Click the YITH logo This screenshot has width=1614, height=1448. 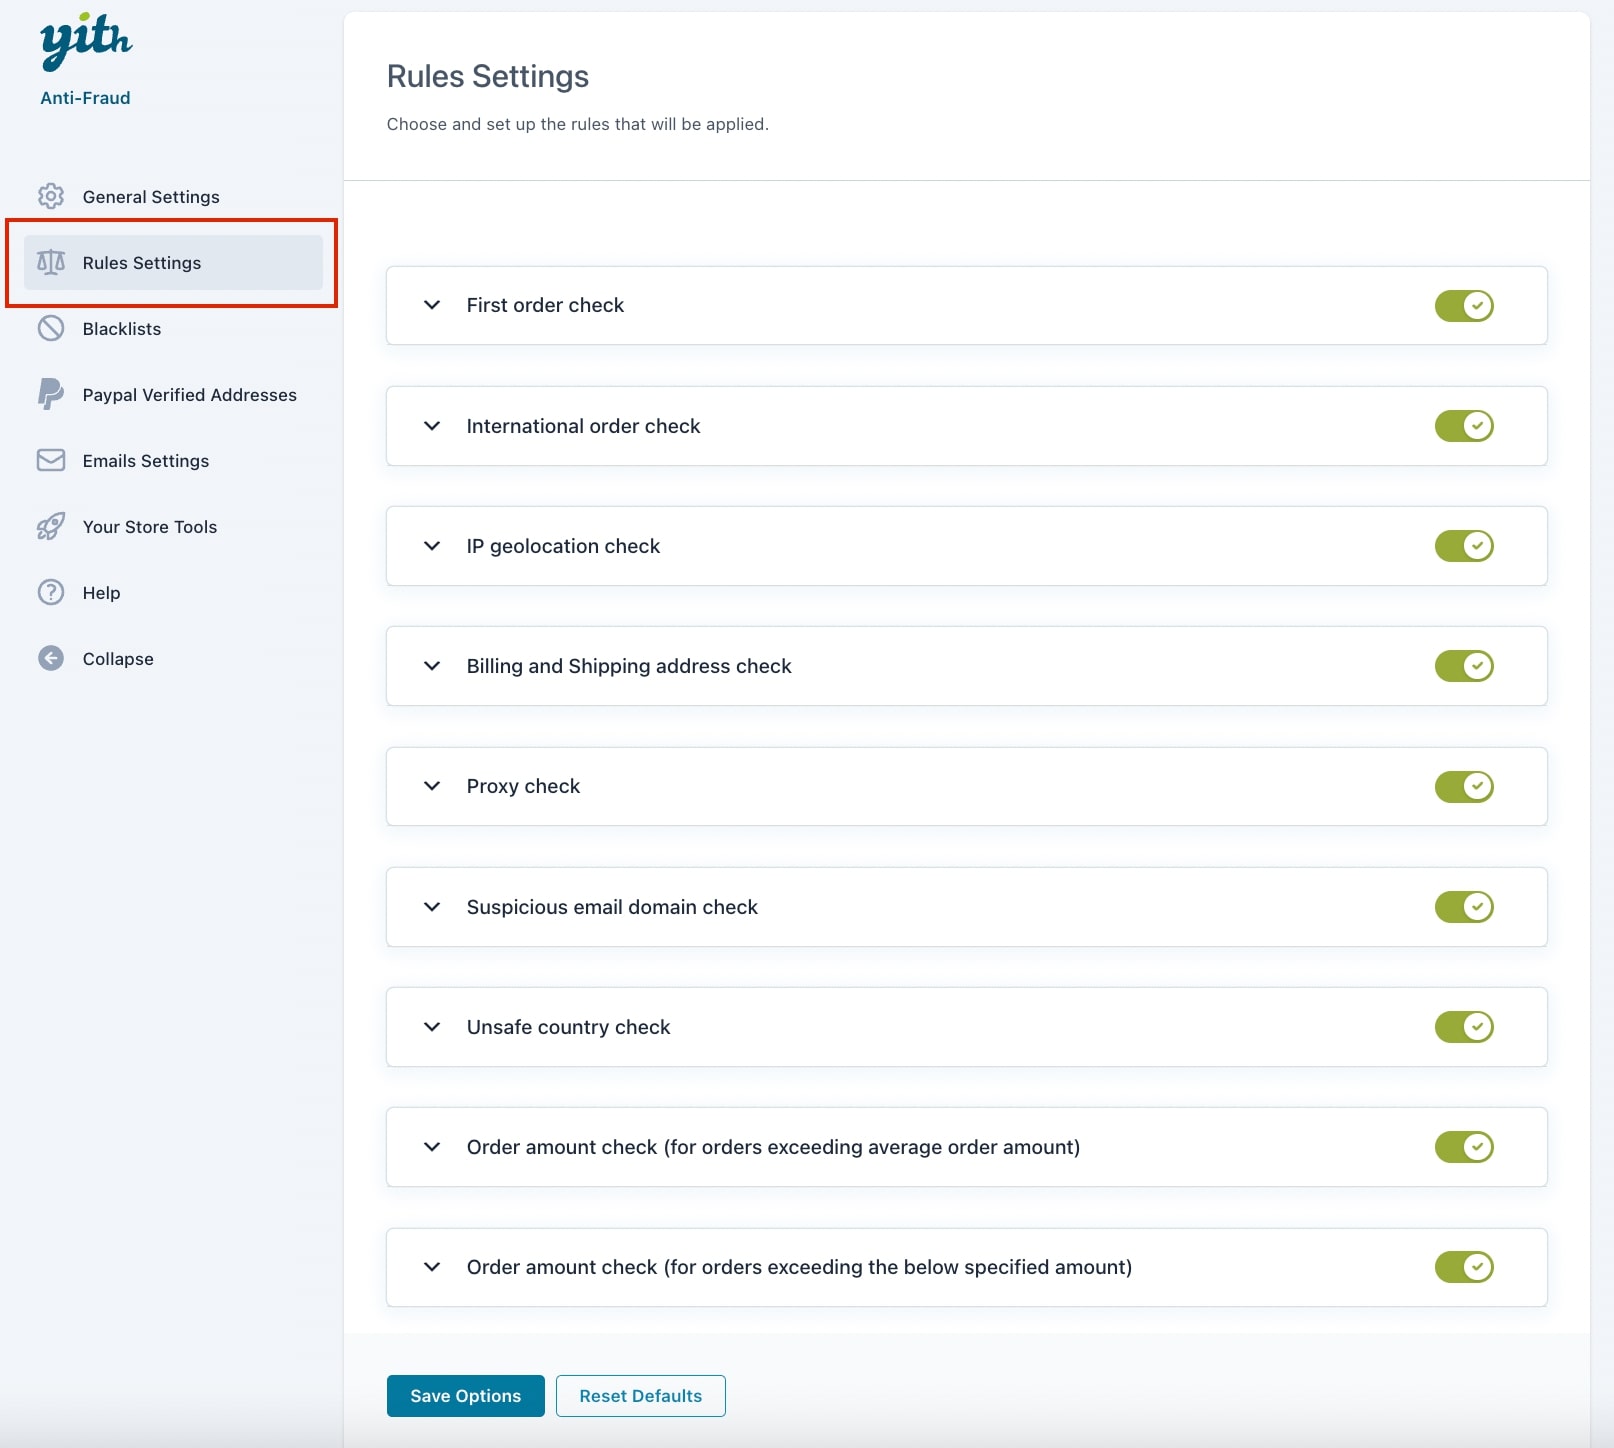click(x=86, y=42)
